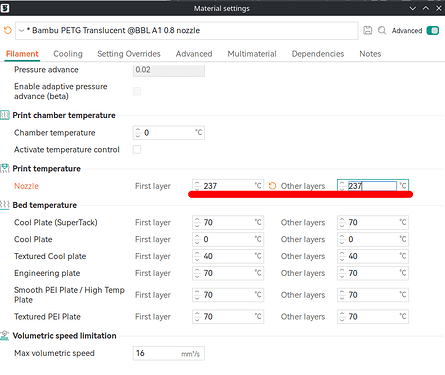The height and width of the screenshot is (375, 445).
Task: Click the Nozzle first layer temperature field
Action: pyautogui.click(x=228, y=186)
